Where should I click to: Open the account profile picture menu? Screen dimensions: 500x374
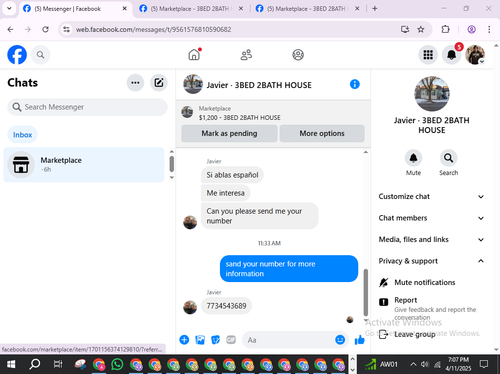click(475, 55)
